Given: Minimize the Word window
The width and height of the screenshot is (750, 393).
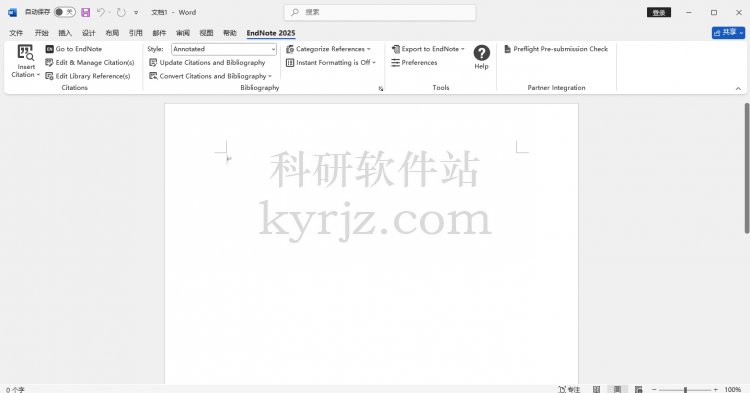Looking at the screenshot, I should (x=689, y=12).
